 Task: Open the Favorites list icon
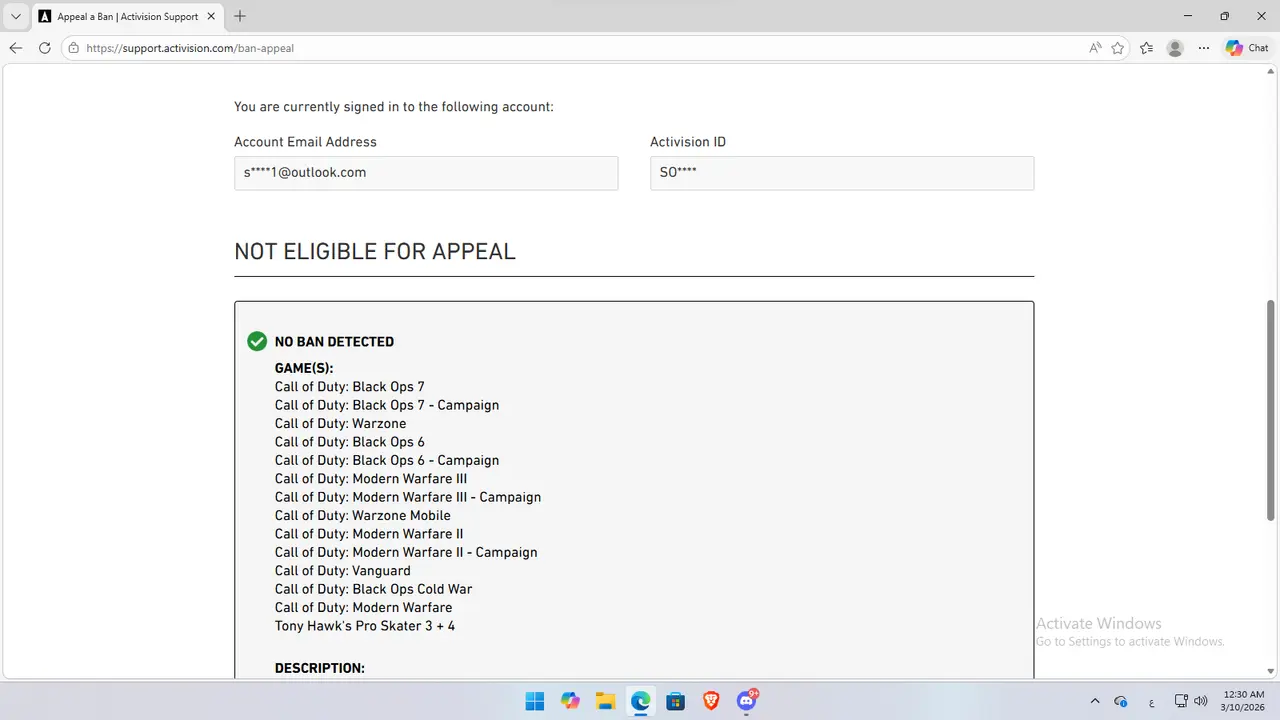[1146, 48]
